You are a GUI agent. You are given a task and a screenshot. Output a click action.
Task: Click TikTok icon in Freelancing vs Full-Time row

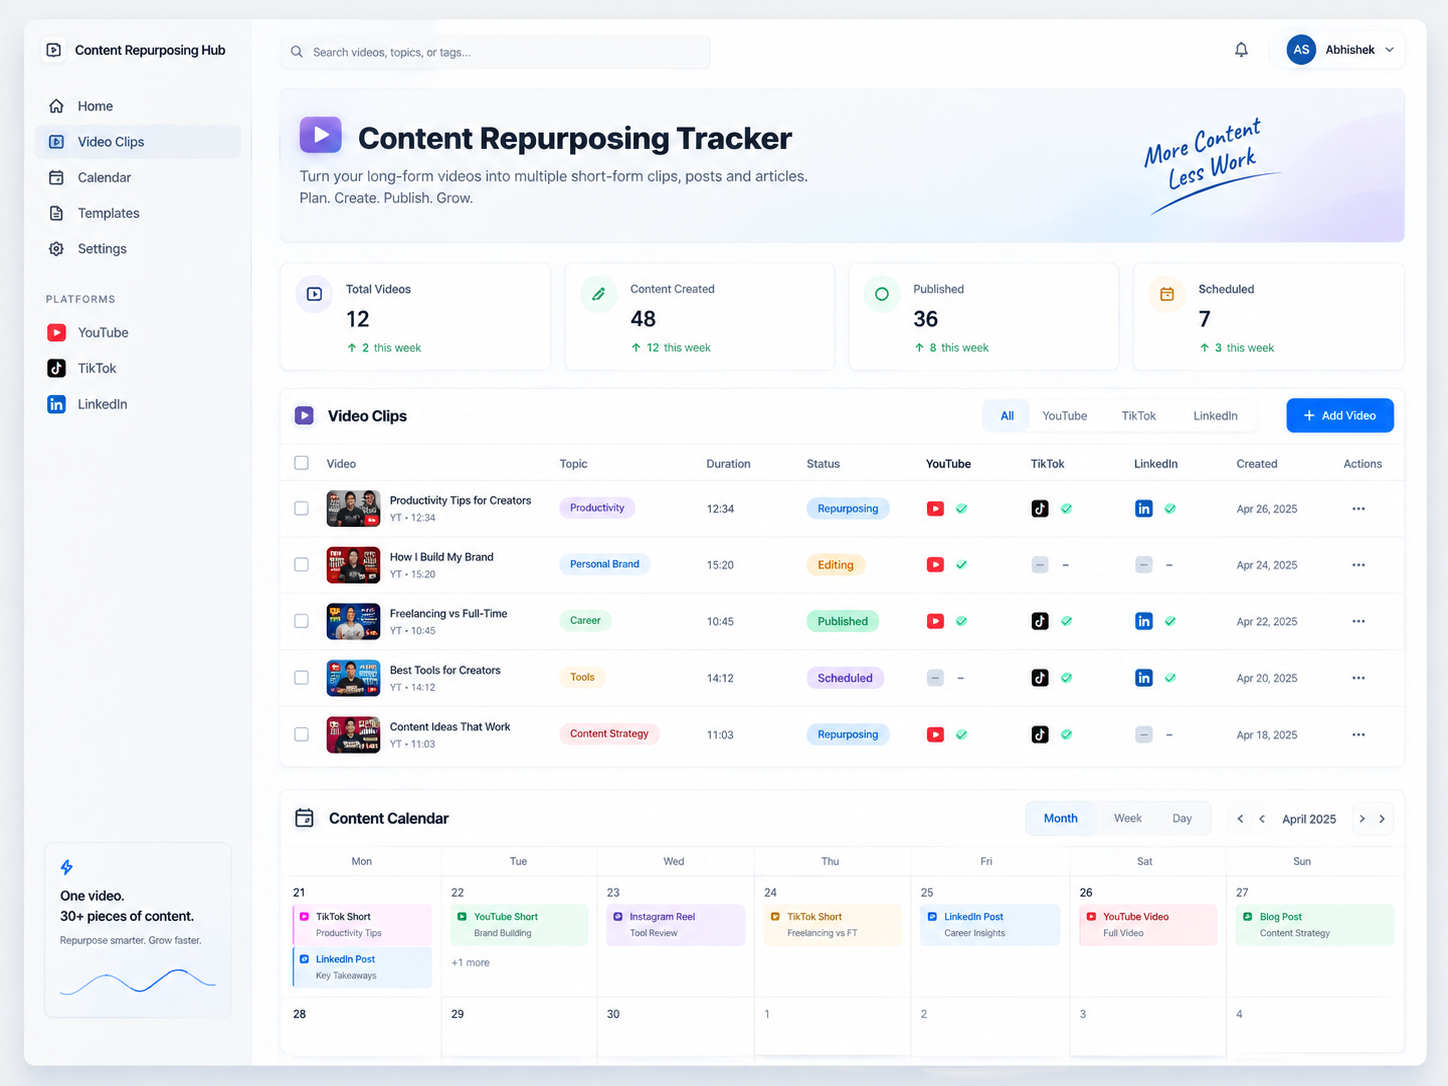coord(1040,621)
